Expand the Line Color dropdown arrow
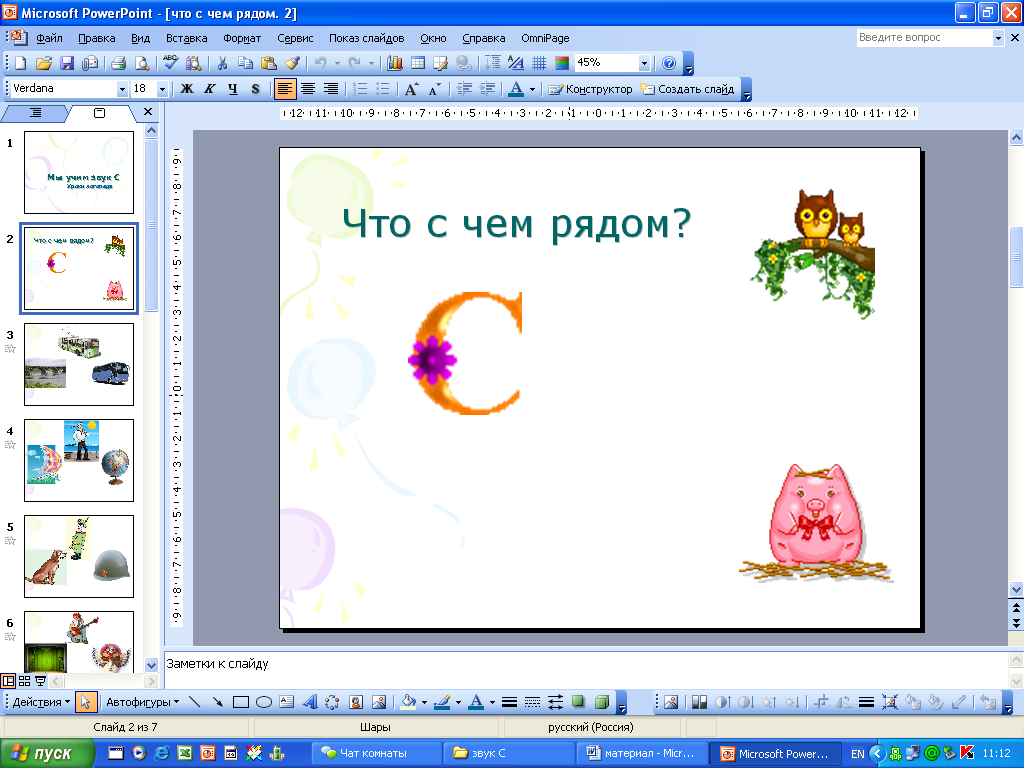Viewport: 1024px width, 768px height. click(458, 702)
